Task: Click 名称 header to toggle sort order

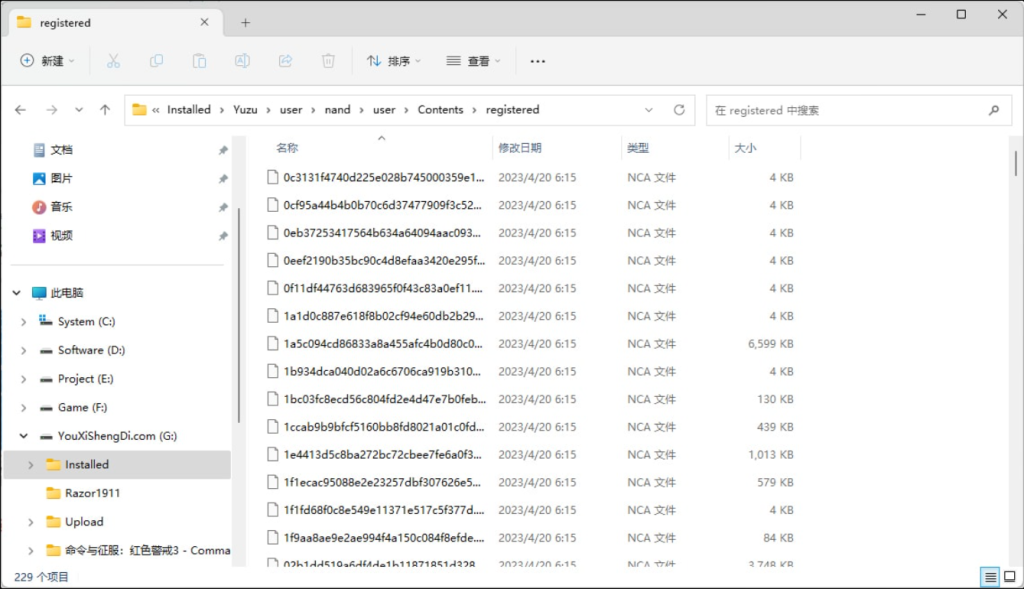Action: click(x=287, y=146)
